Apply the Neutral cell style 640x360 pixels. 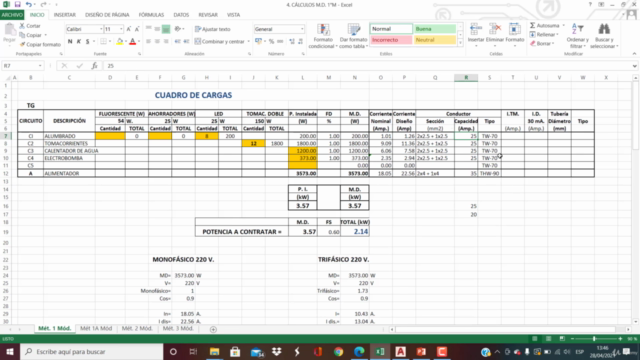click(x=435, y=40)
